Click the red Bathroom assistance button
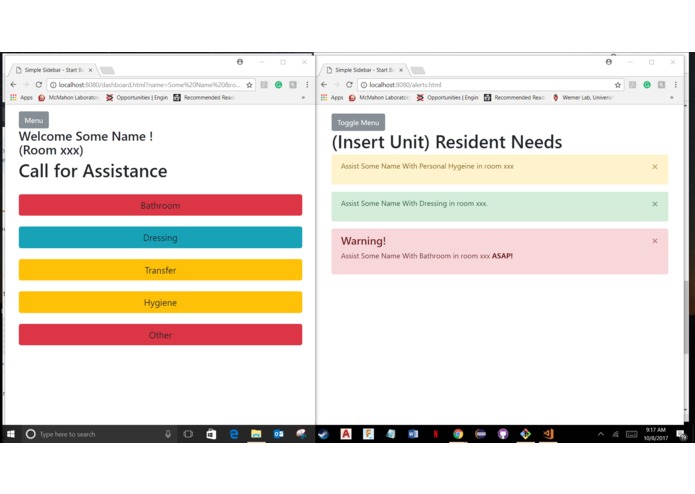The width and height of the screenshot is (695, 494). point(160,205)
